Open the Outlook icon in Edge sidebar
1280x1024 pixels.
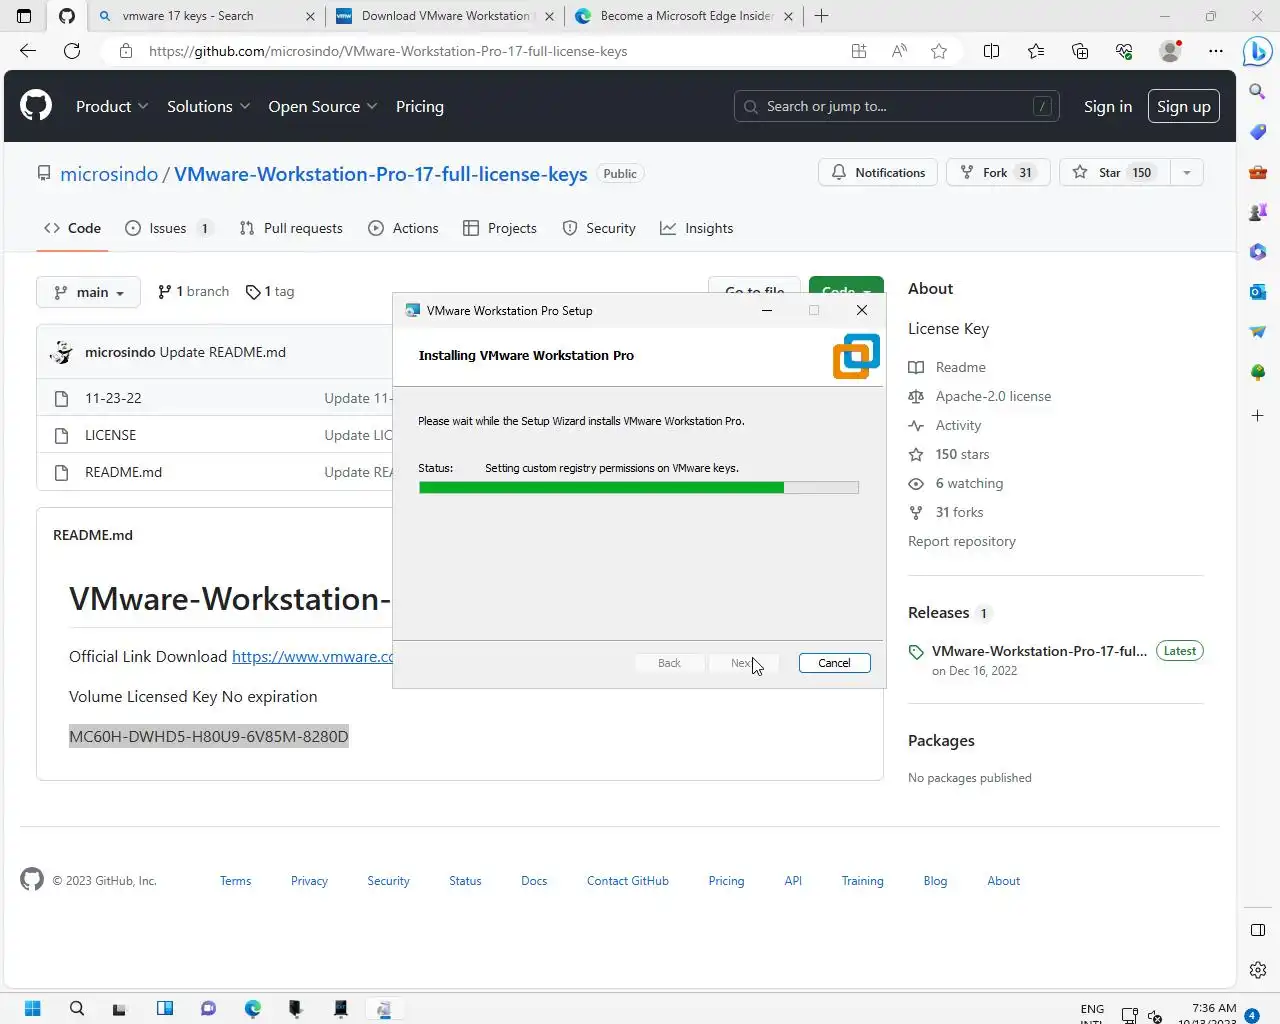[1258, 291]
